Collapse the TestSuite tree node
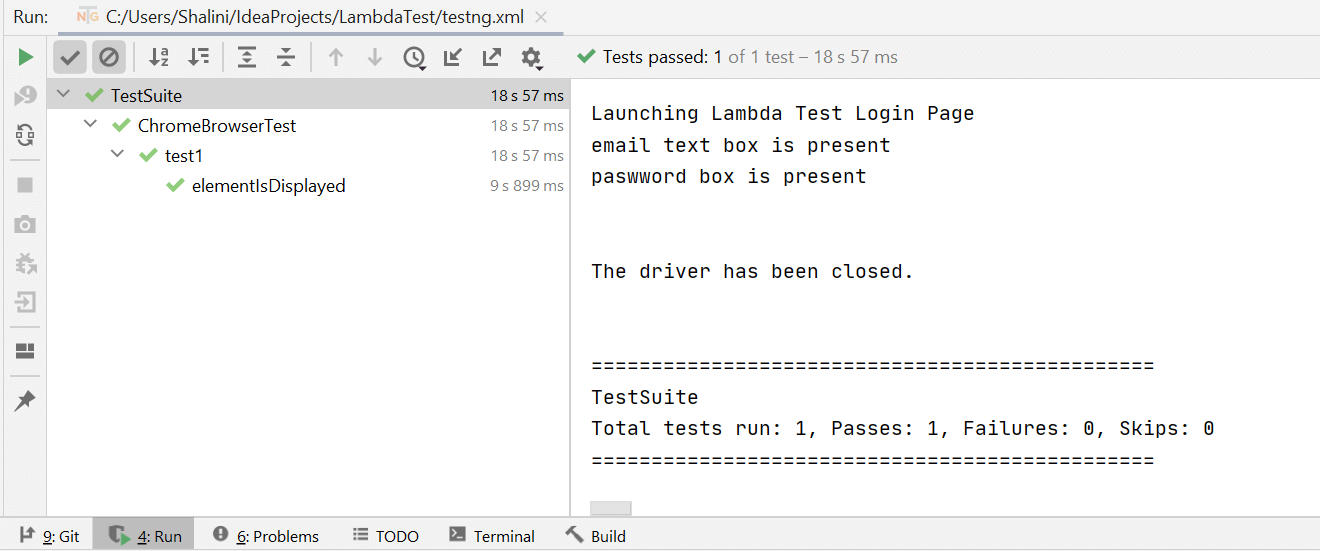 click(x=64, y=95)
